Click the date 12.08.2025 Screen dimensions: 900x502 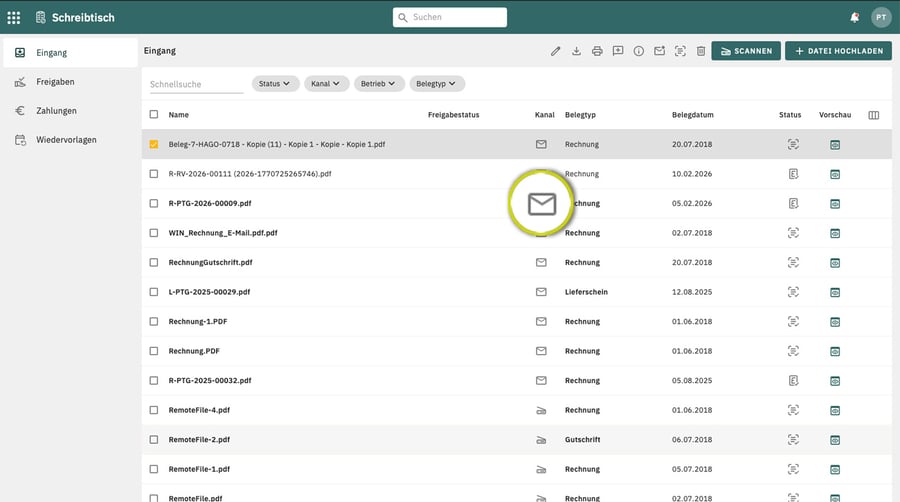point(692,292)
